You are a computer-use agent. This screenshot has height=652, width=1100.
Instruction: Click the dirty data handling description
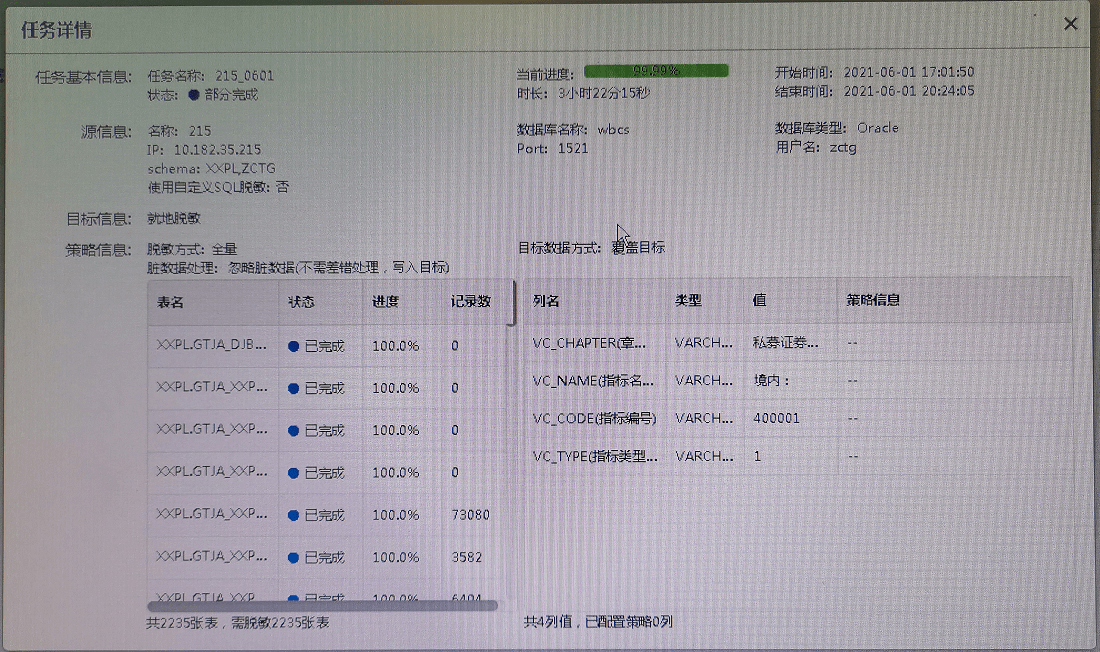[338, 267]
